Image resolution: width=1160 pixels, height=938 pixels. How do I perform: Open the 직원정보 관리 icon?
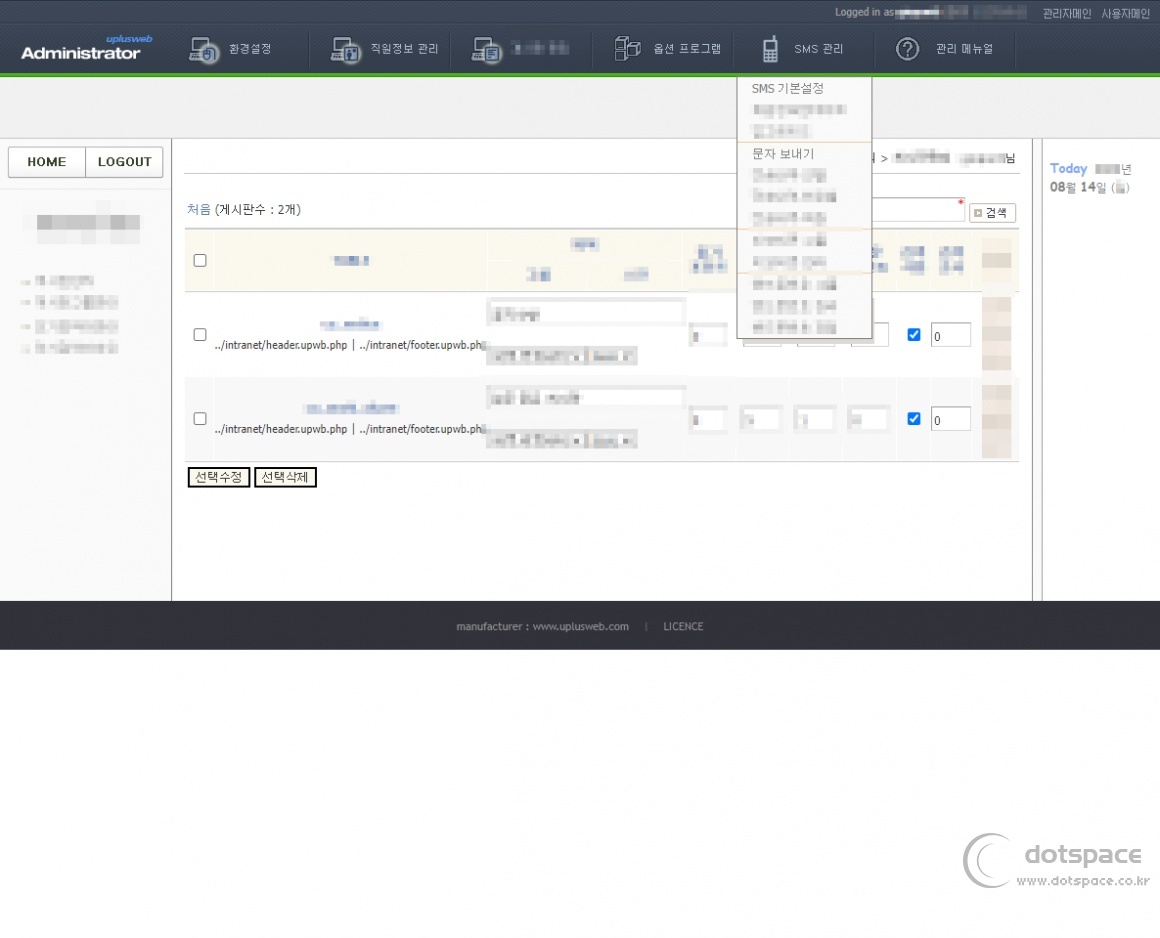click(346, 49)
